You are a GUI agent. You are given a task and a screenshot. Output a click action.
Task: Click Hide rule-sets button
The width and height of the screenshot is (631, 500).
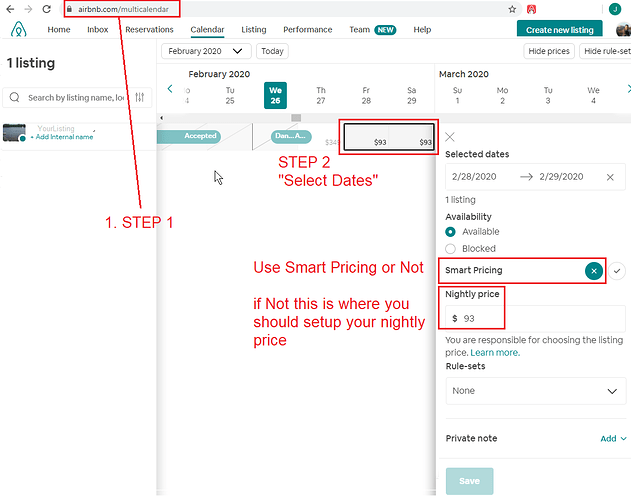[606, 51]
